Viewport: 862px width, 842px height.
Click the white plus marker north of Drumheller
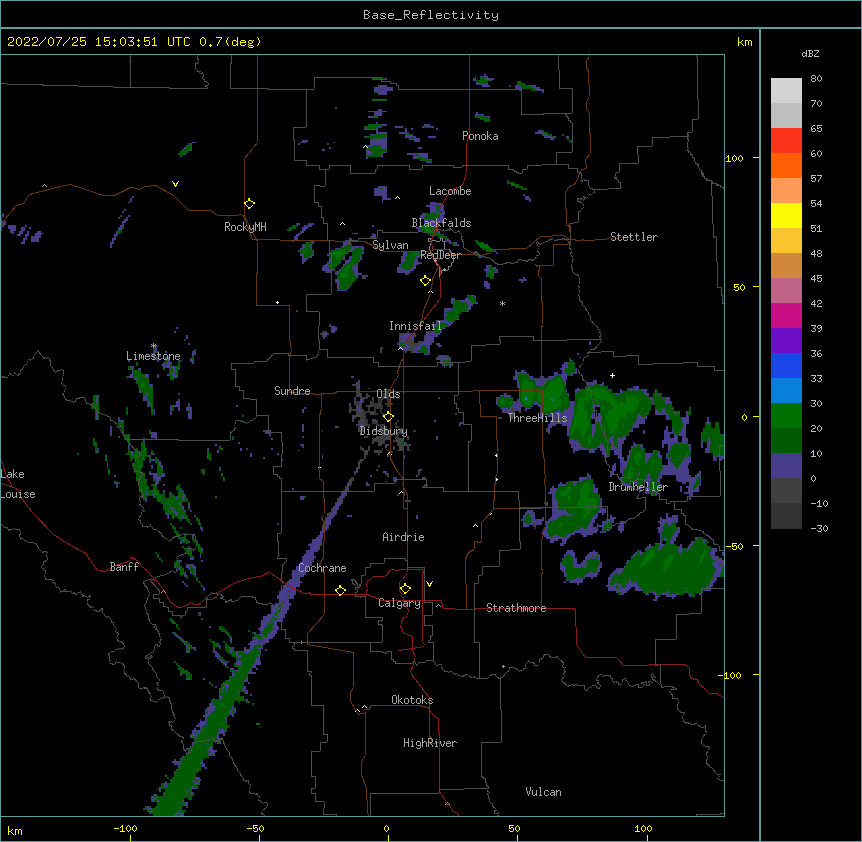point(612,375)
